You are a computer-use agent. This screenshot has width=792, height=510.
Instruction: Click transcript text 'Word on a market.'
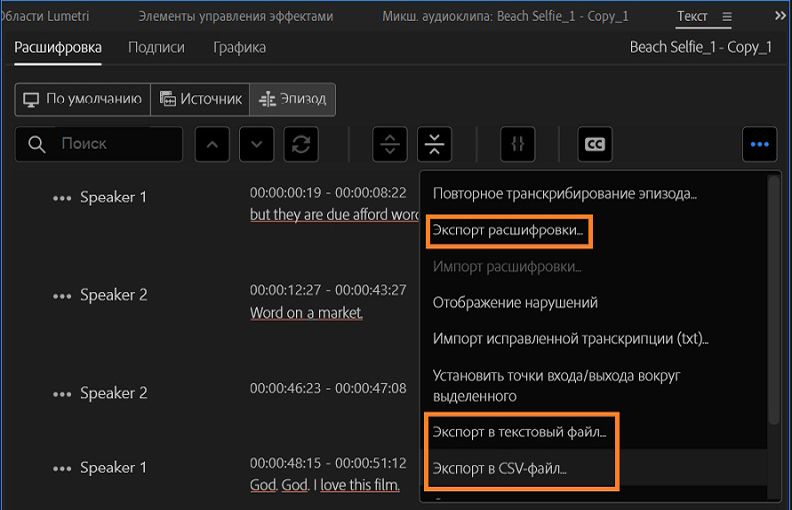pyautogui.click(x=306, y=313)
